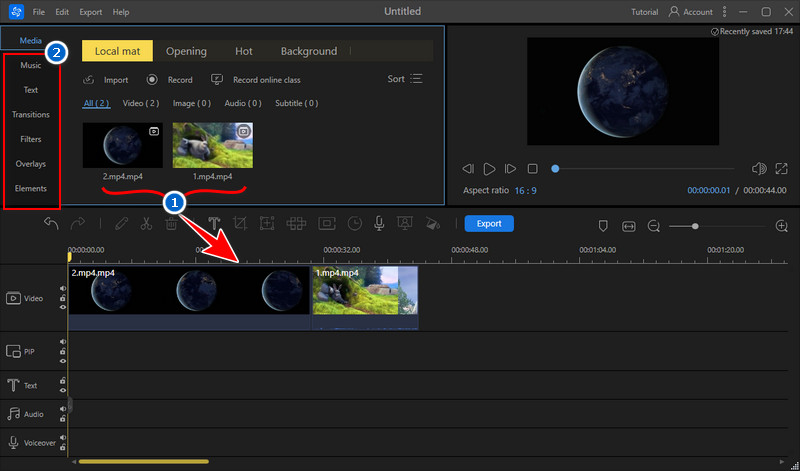This screenshot has width=800, height=471.
Task: Mute the PIP track
Action: [63, 342]
